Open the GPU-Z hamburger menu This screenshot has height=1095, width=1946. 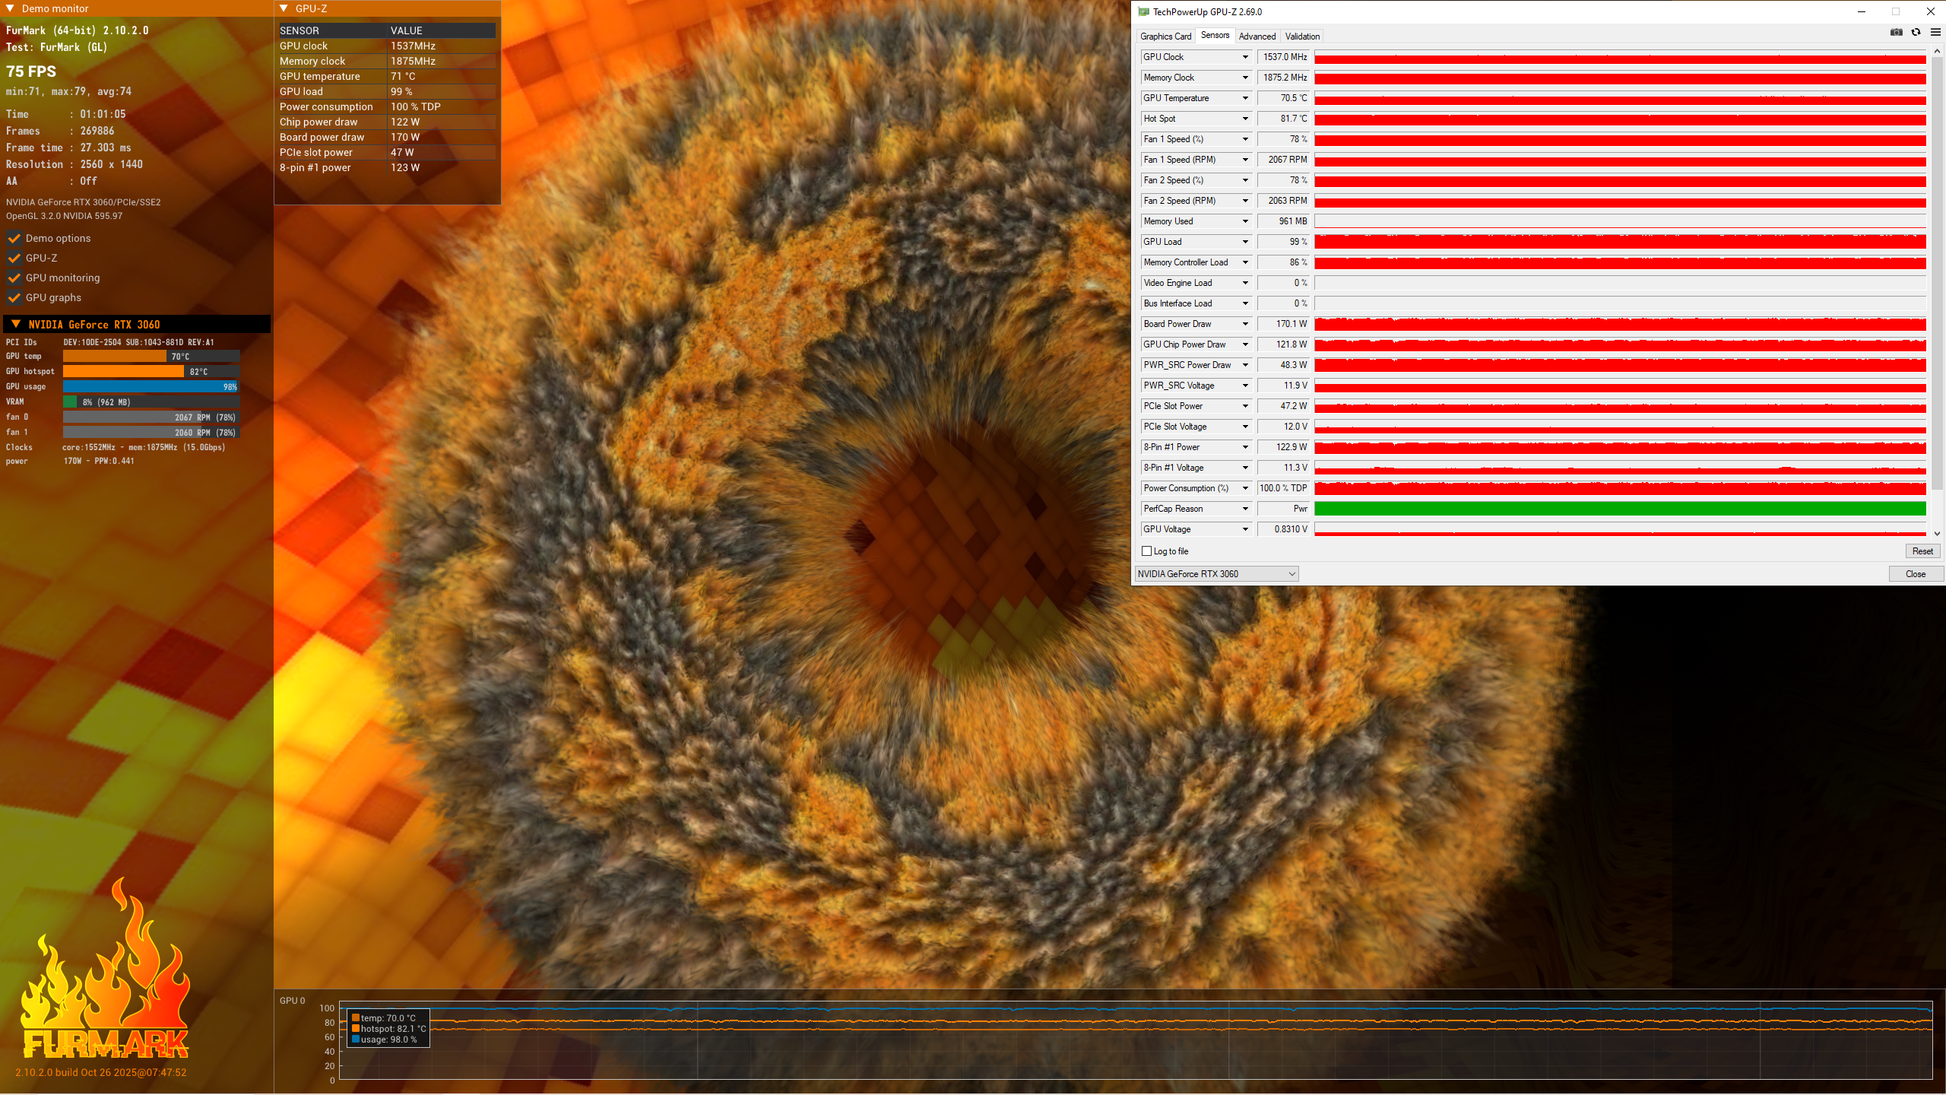coord(1935,32)
